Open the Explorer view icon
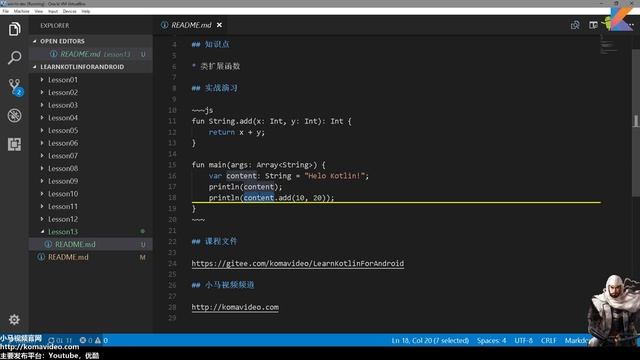This screenshot has width=640, height=360. tap(14, 29)
